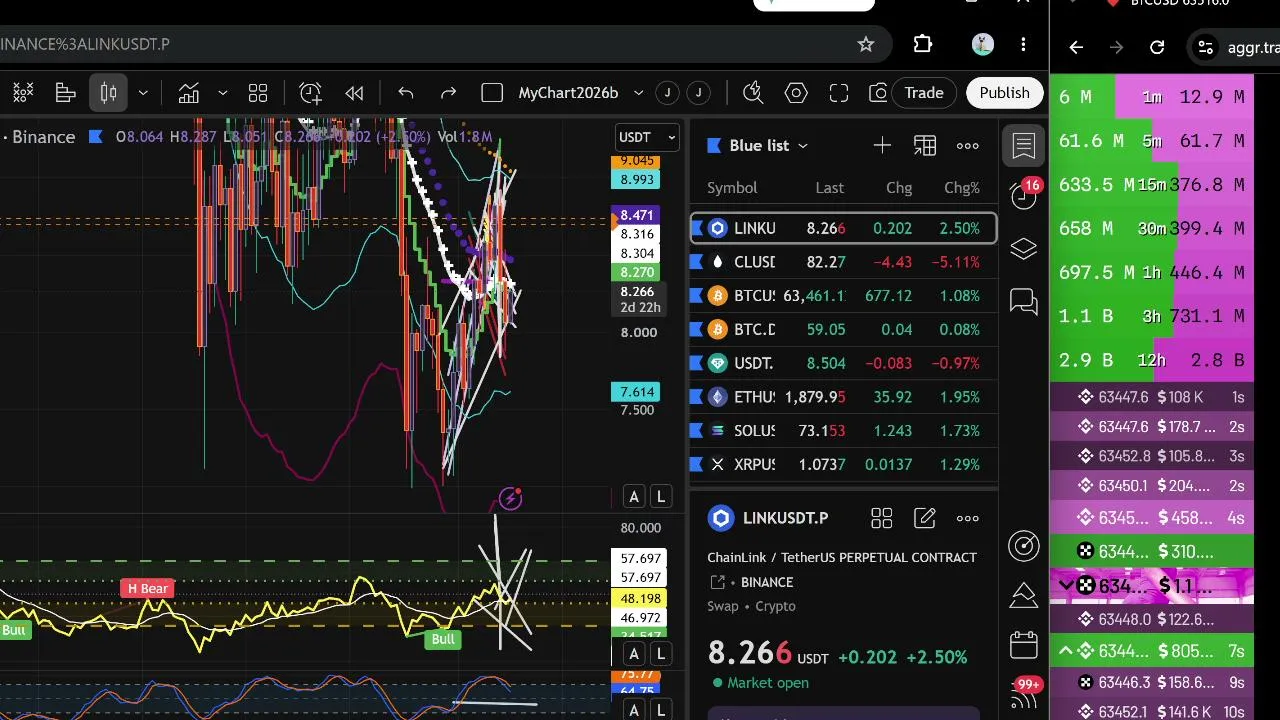Select the XRPUS row in the watchlist

843,464
